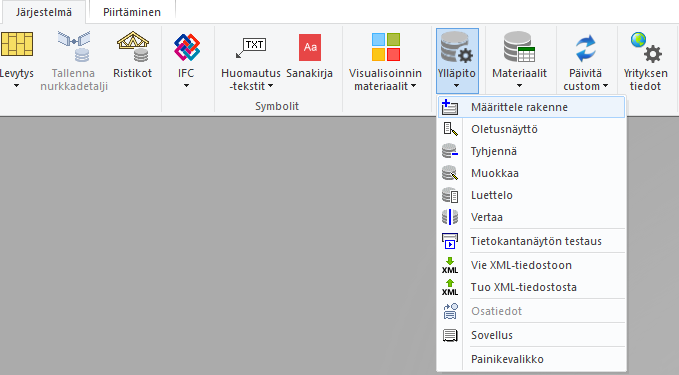
Task: Click the Sovellus list icon
Action: click(450, 335)
